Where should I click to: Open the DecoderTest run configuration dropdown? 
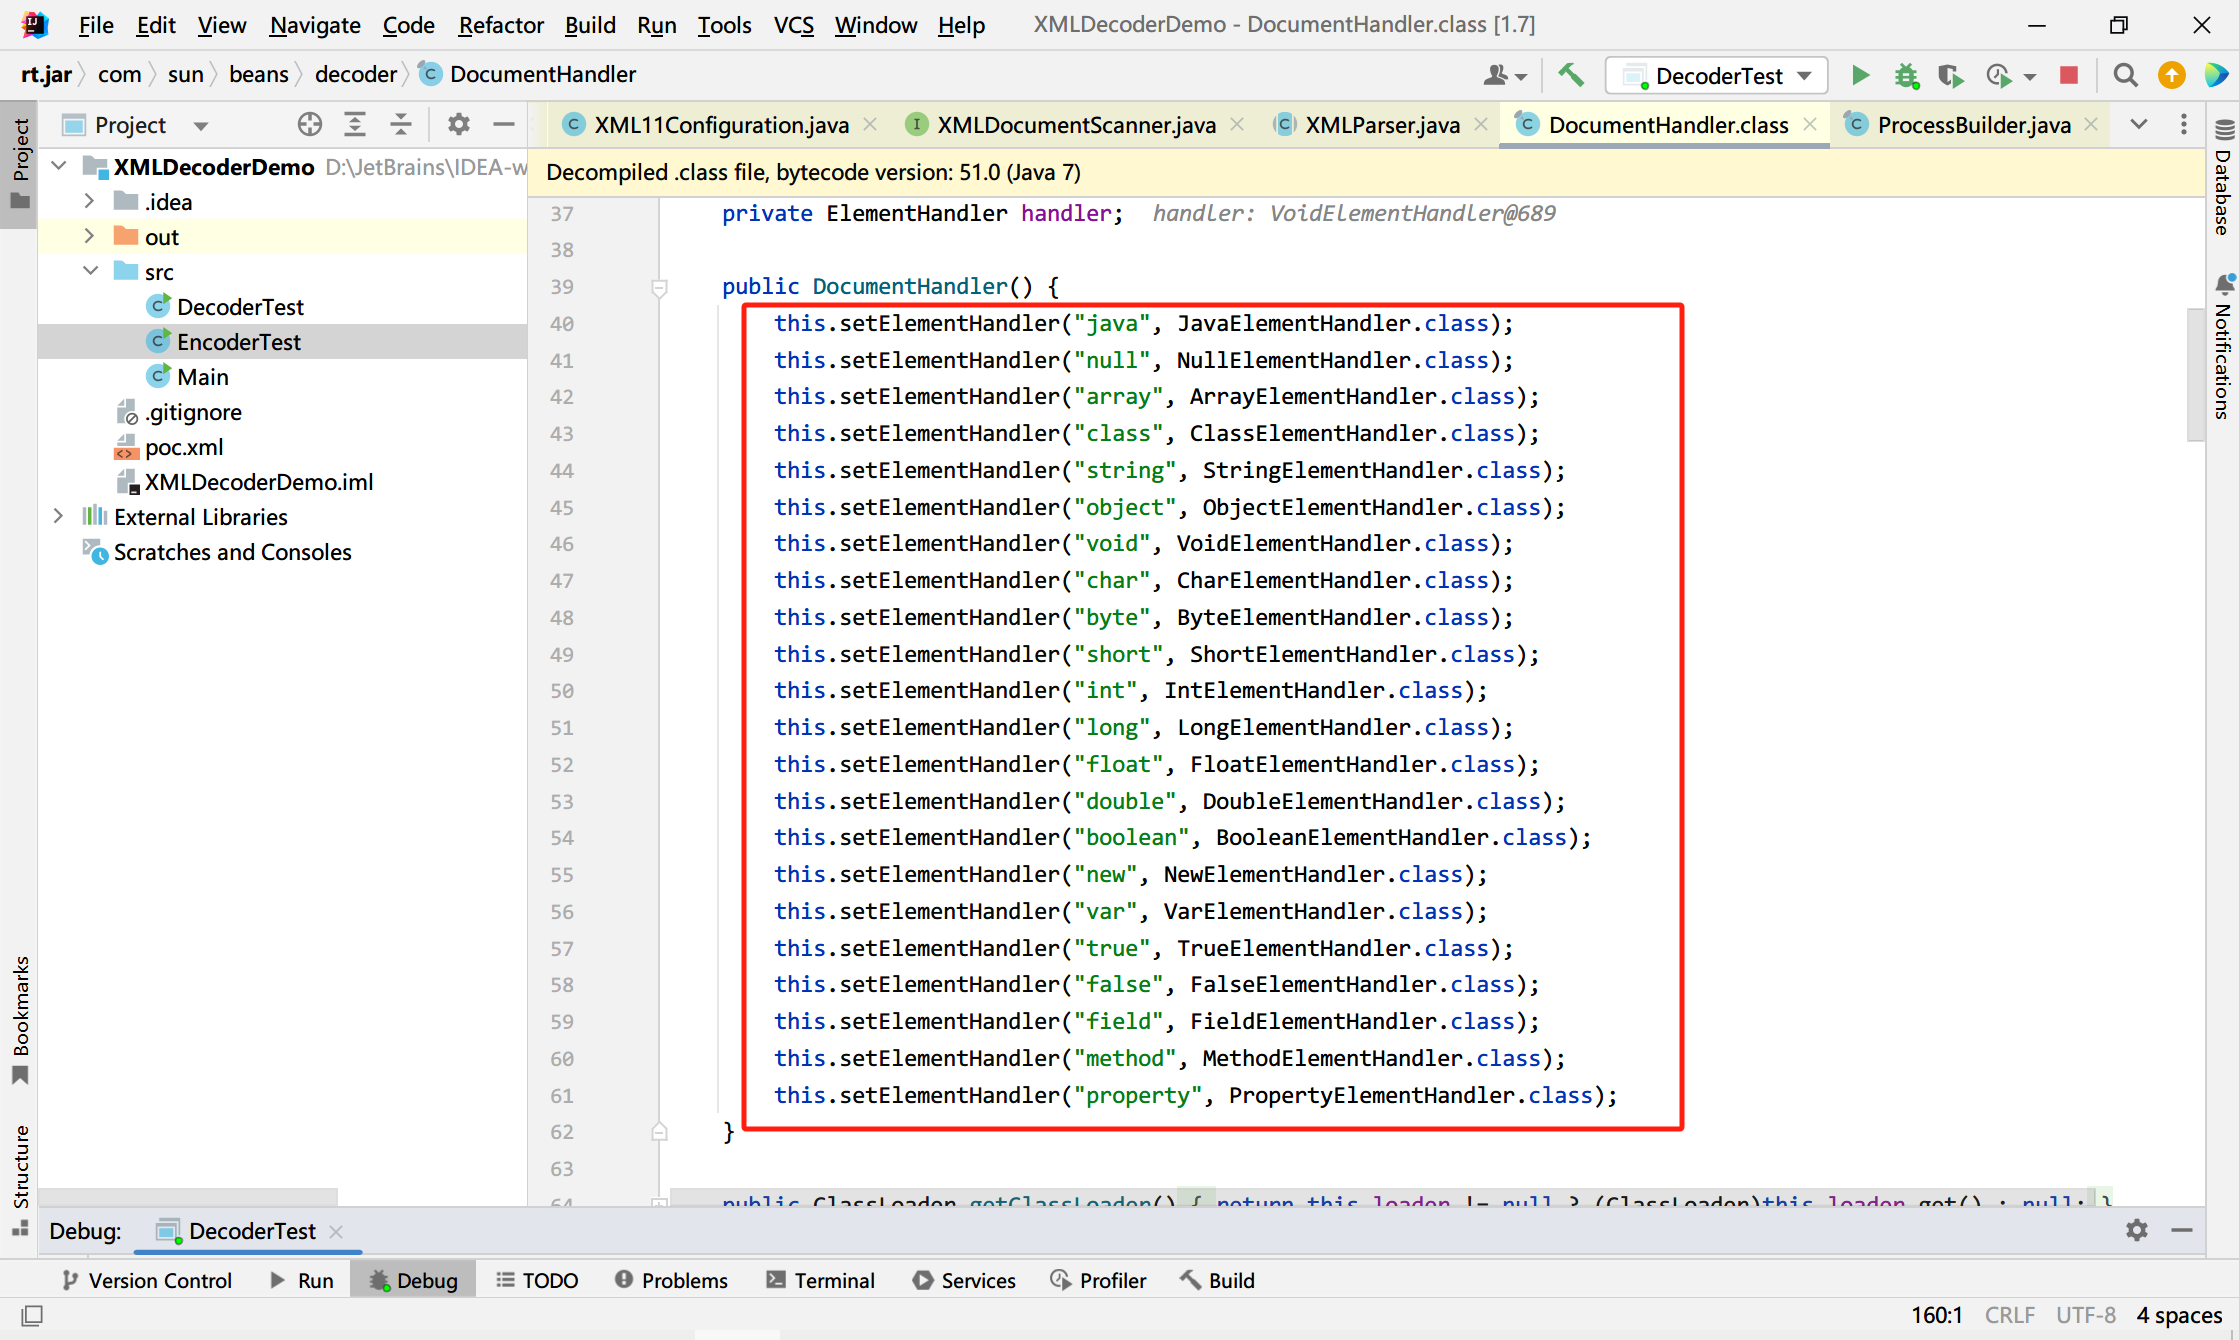click(1717, 76)
